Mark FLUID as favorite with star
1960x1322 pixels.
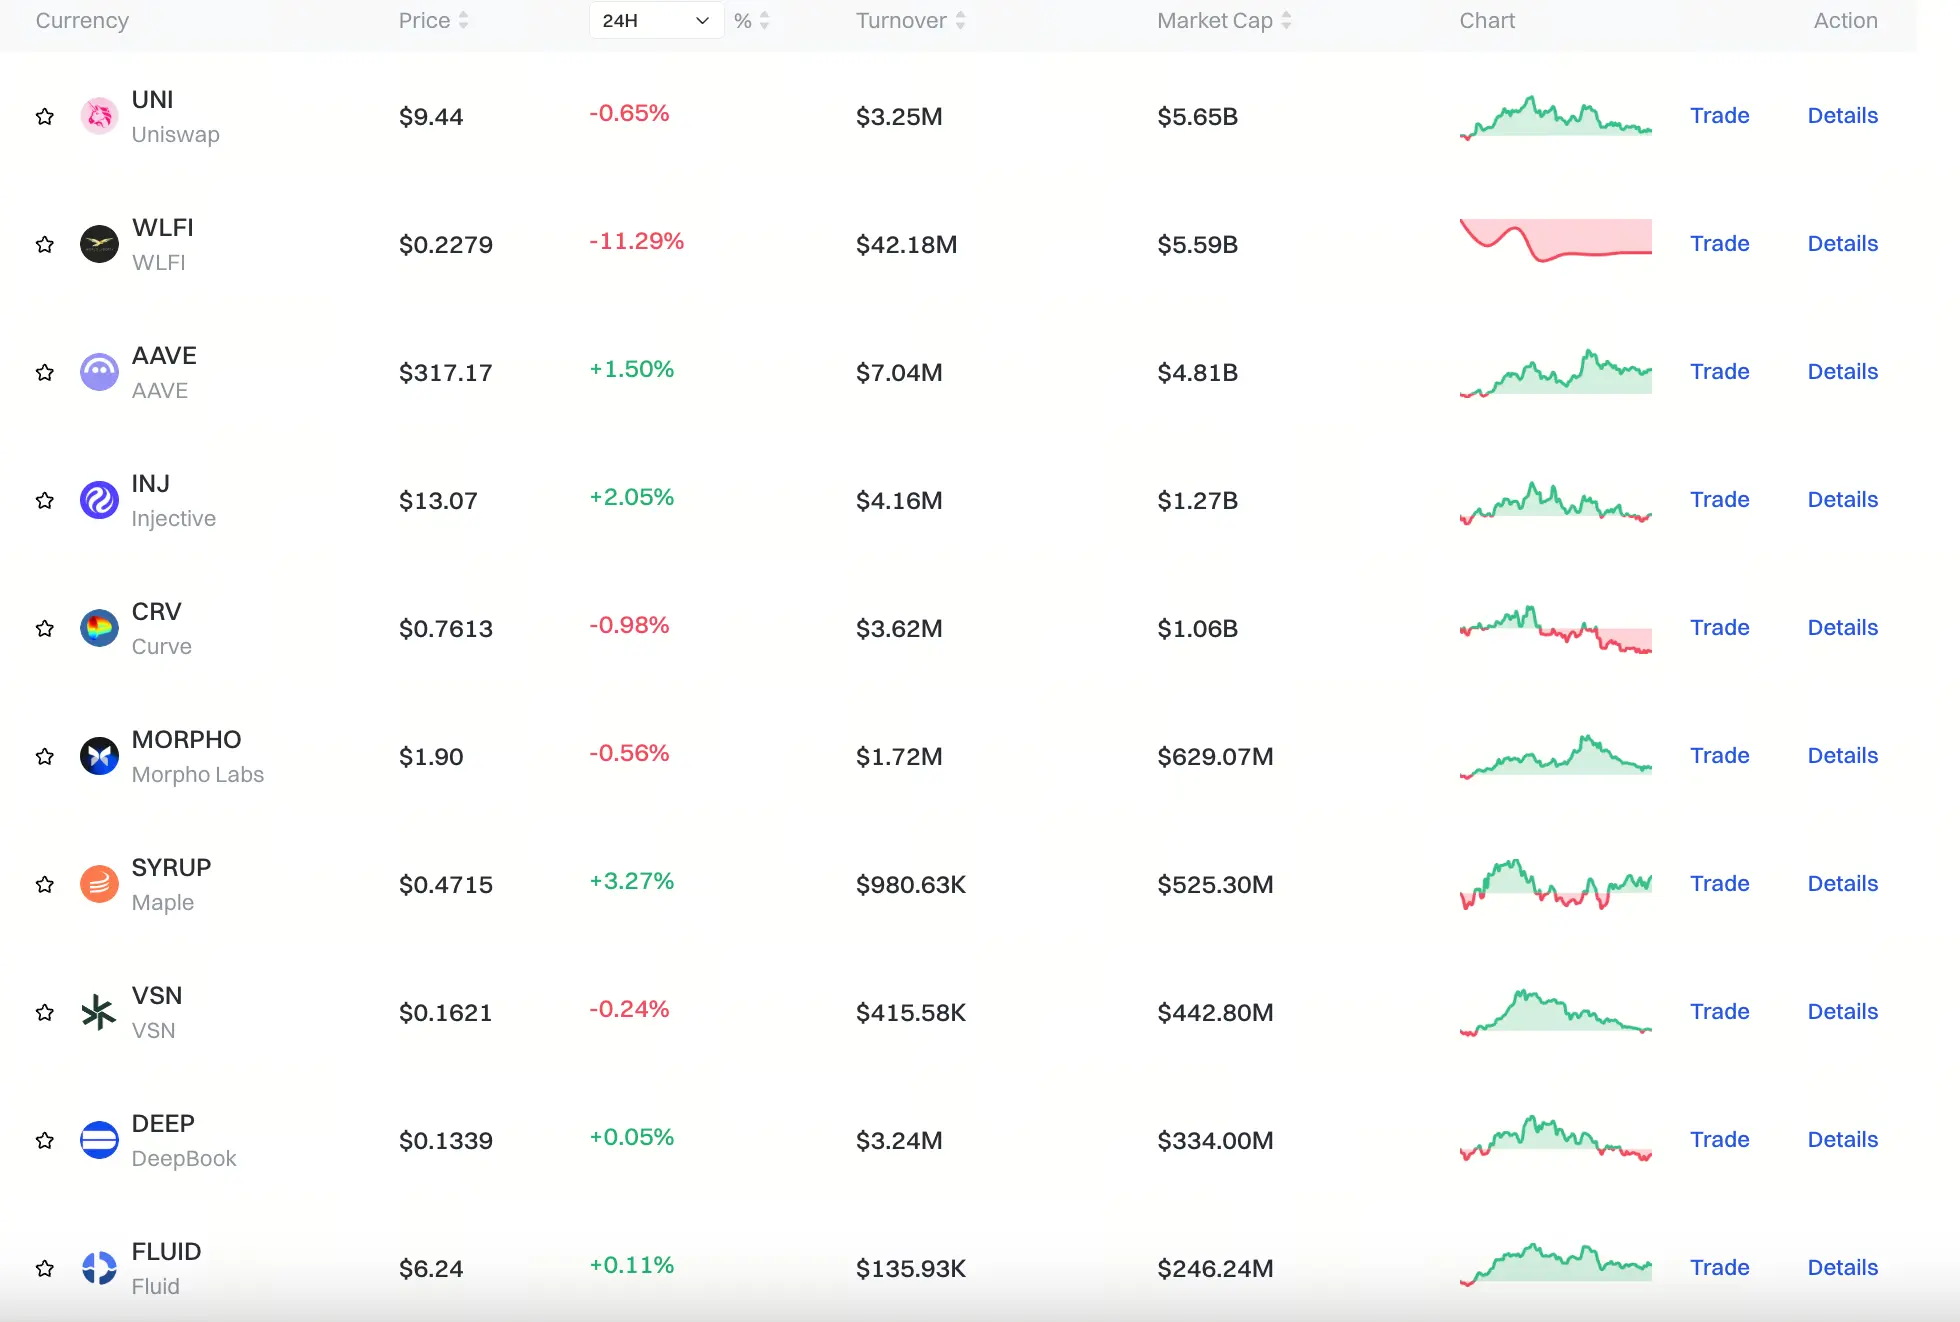click(45, 1268)
